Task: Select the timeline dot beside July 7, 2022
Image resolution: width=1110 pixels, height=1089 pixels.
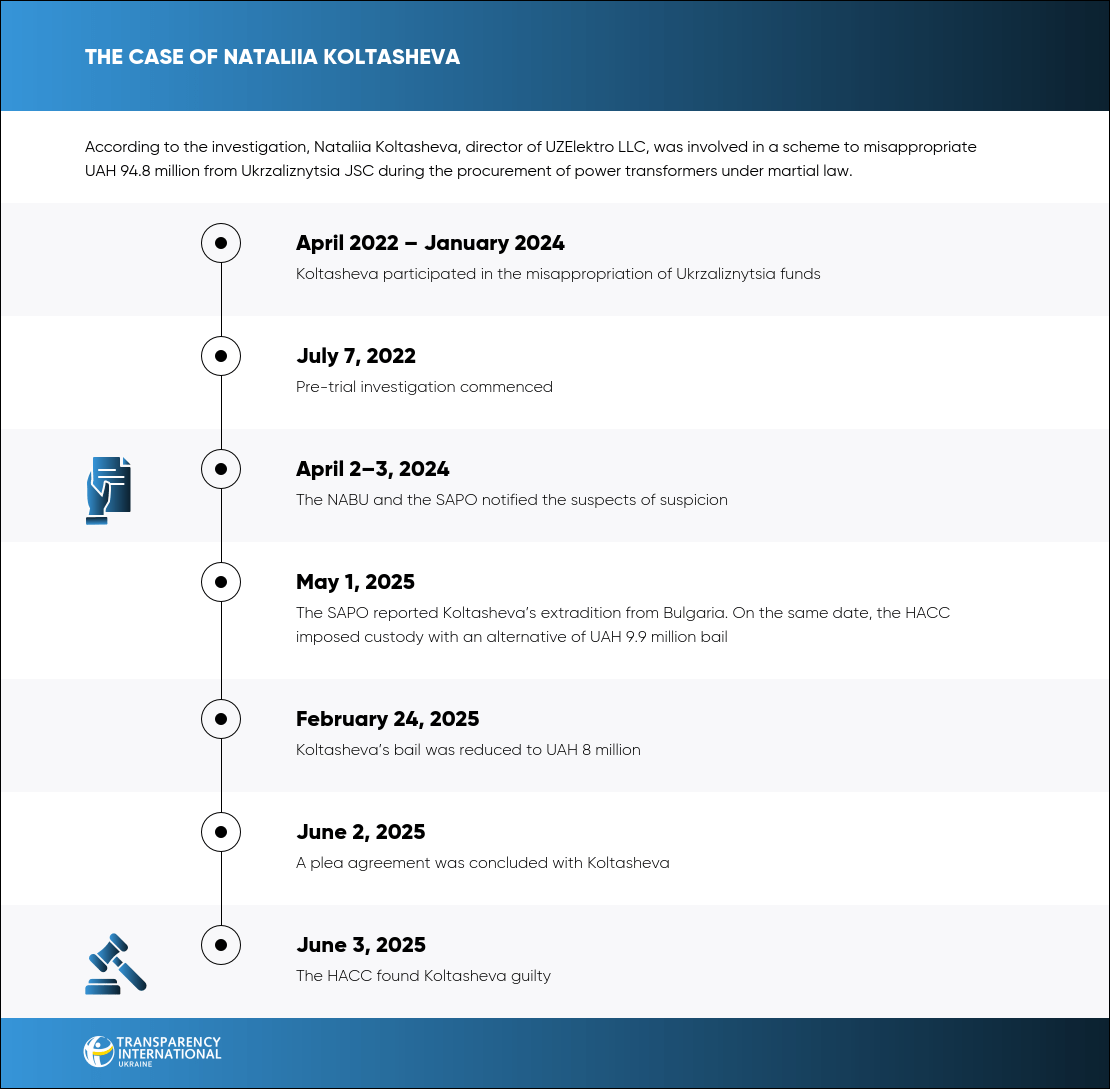Action: coord(221,356)
